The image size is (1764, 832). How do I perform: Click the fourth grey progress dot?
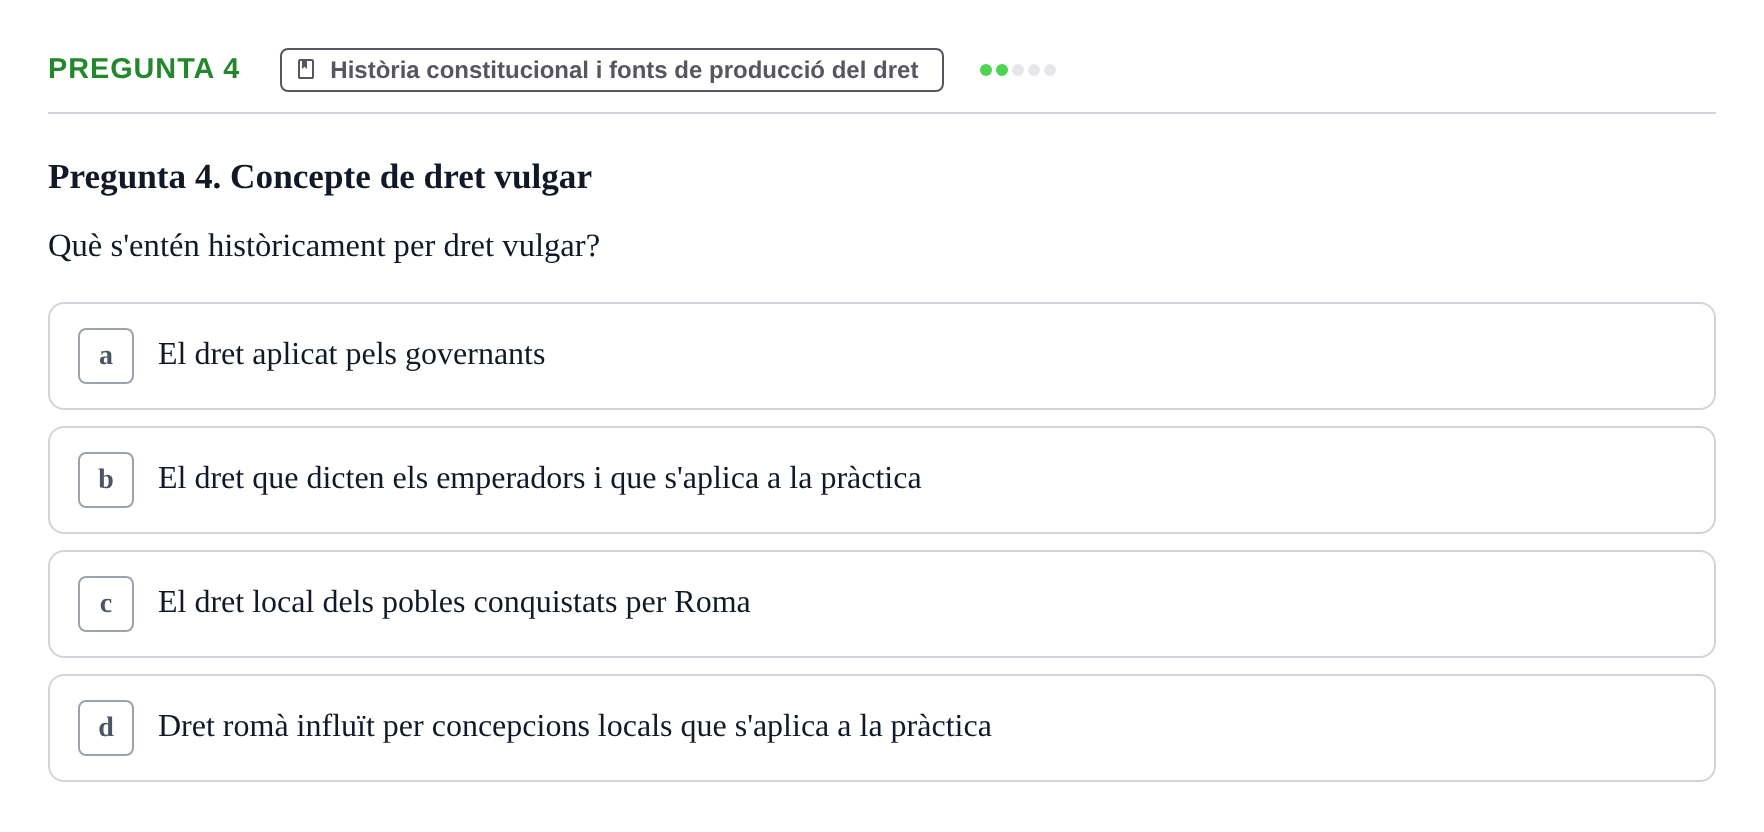tap(1034, 70)
